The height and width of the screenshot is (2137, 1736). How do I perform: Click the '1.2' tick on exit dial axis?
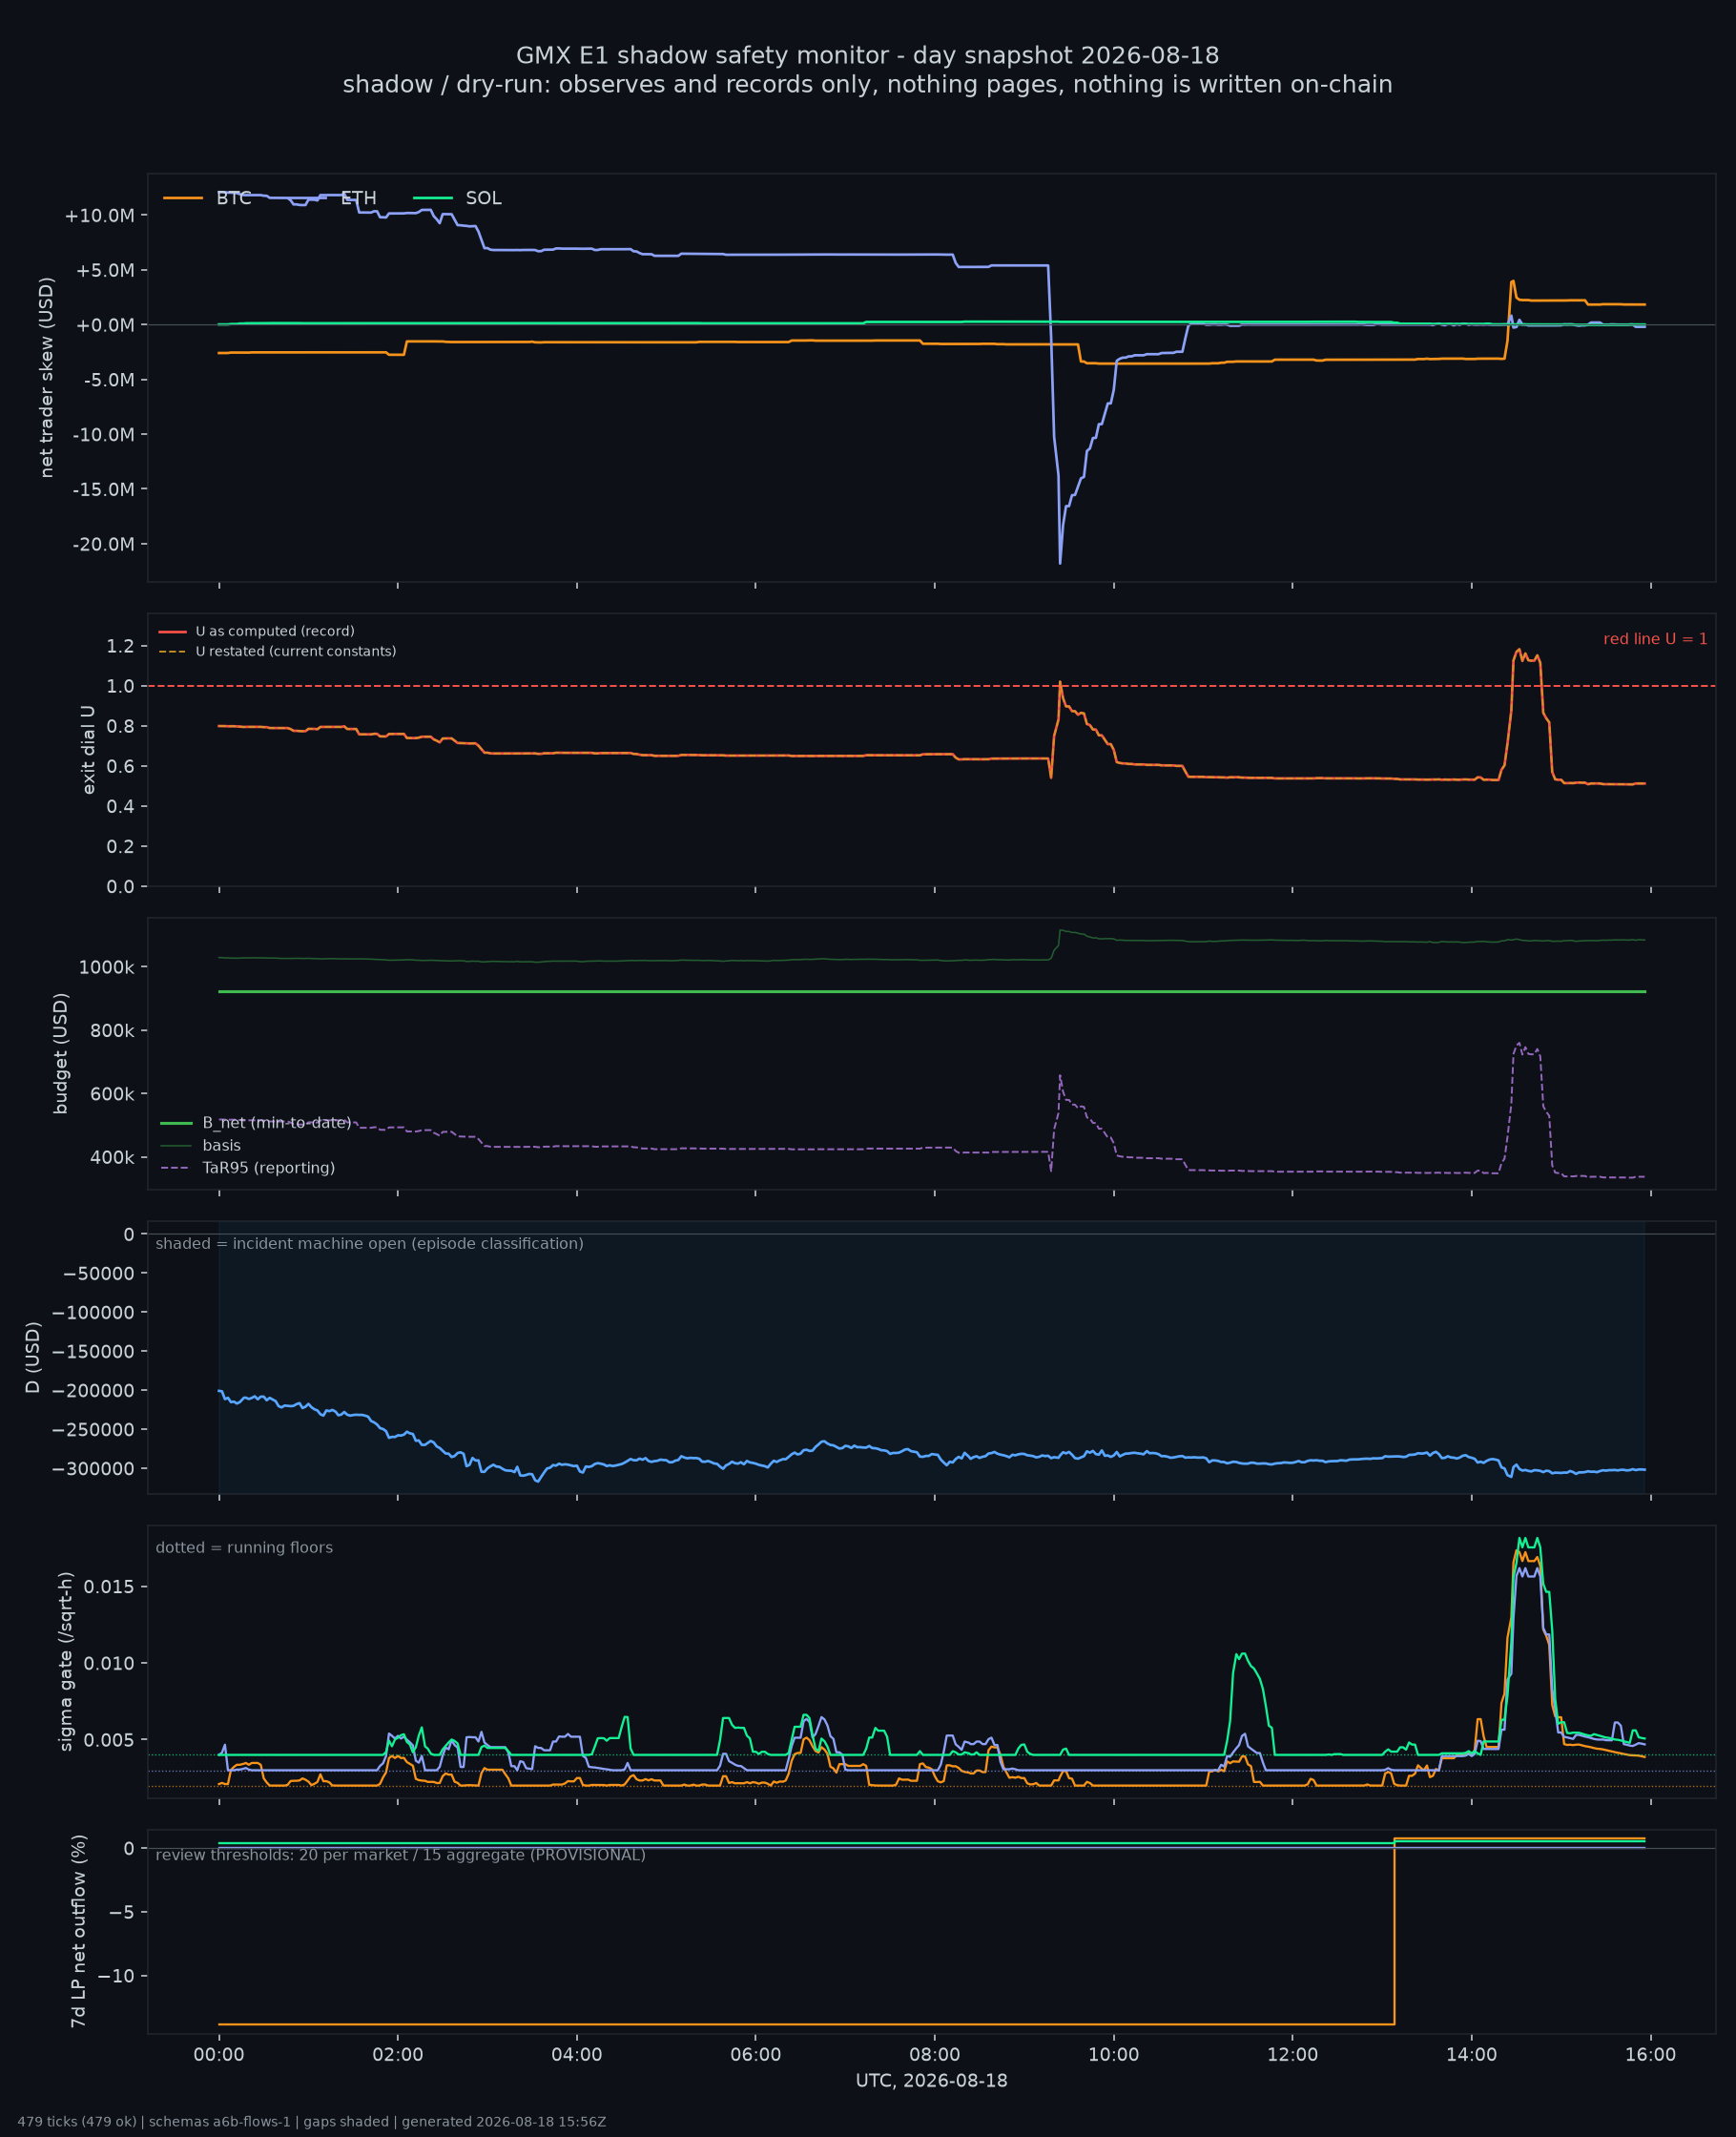pyautogui.click(x=121, y=647)
